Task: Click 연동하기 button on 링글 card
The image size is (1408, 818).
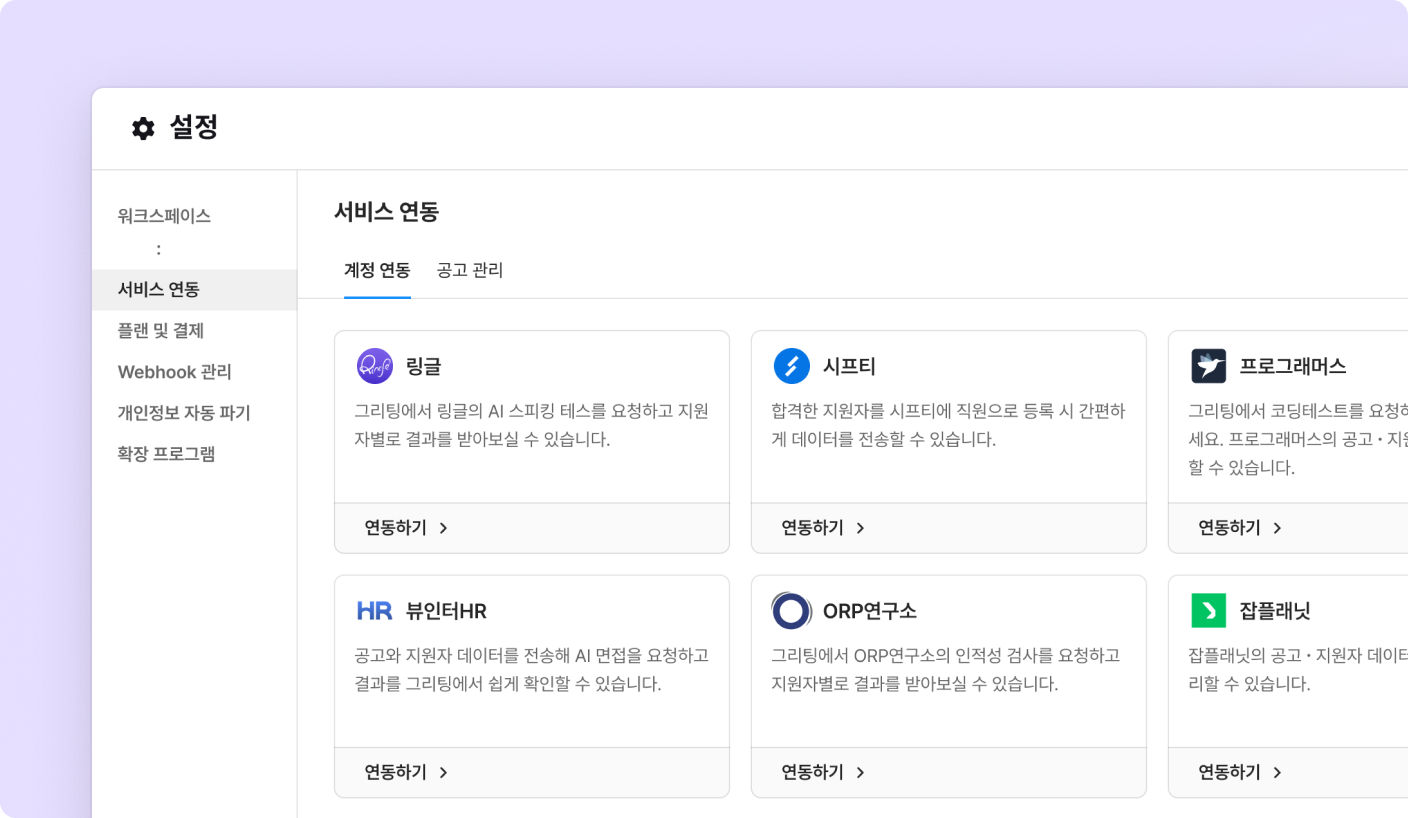Action: coord(406,528)
